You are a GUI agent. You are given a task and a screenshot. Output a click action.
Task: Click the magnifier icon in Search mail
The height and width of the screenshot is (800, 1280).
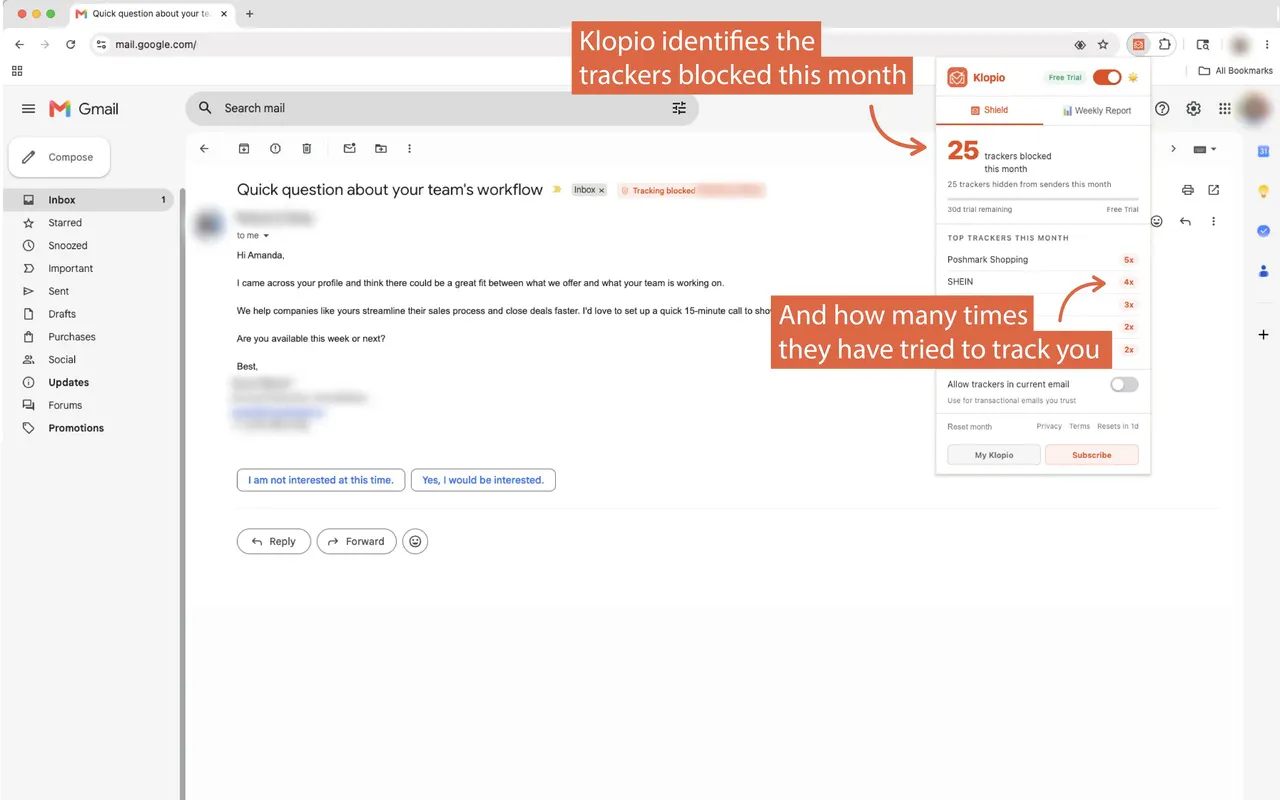pos(205,108)
